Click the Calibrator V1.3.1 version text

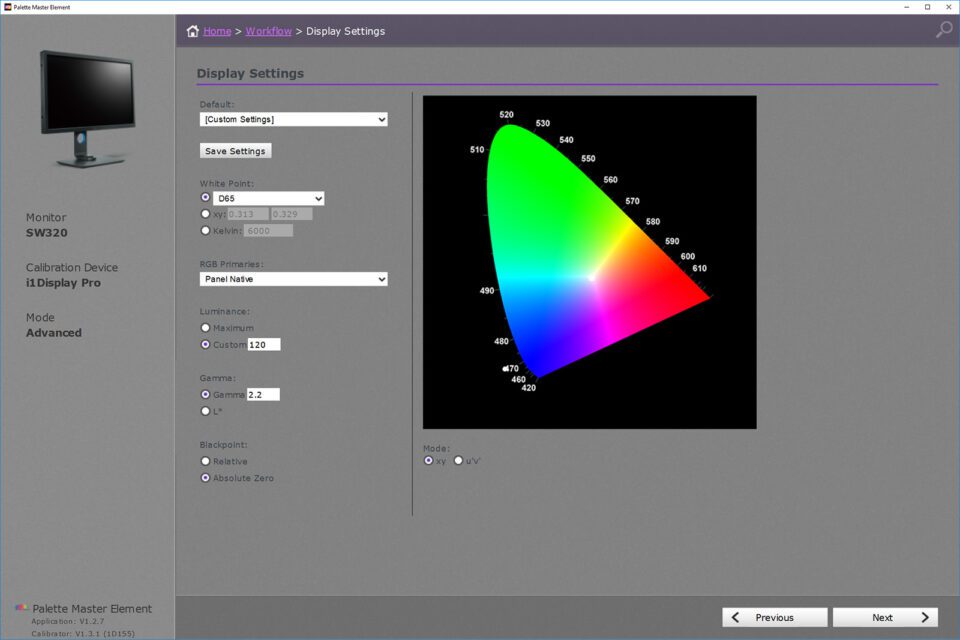[x=83, y=634]
